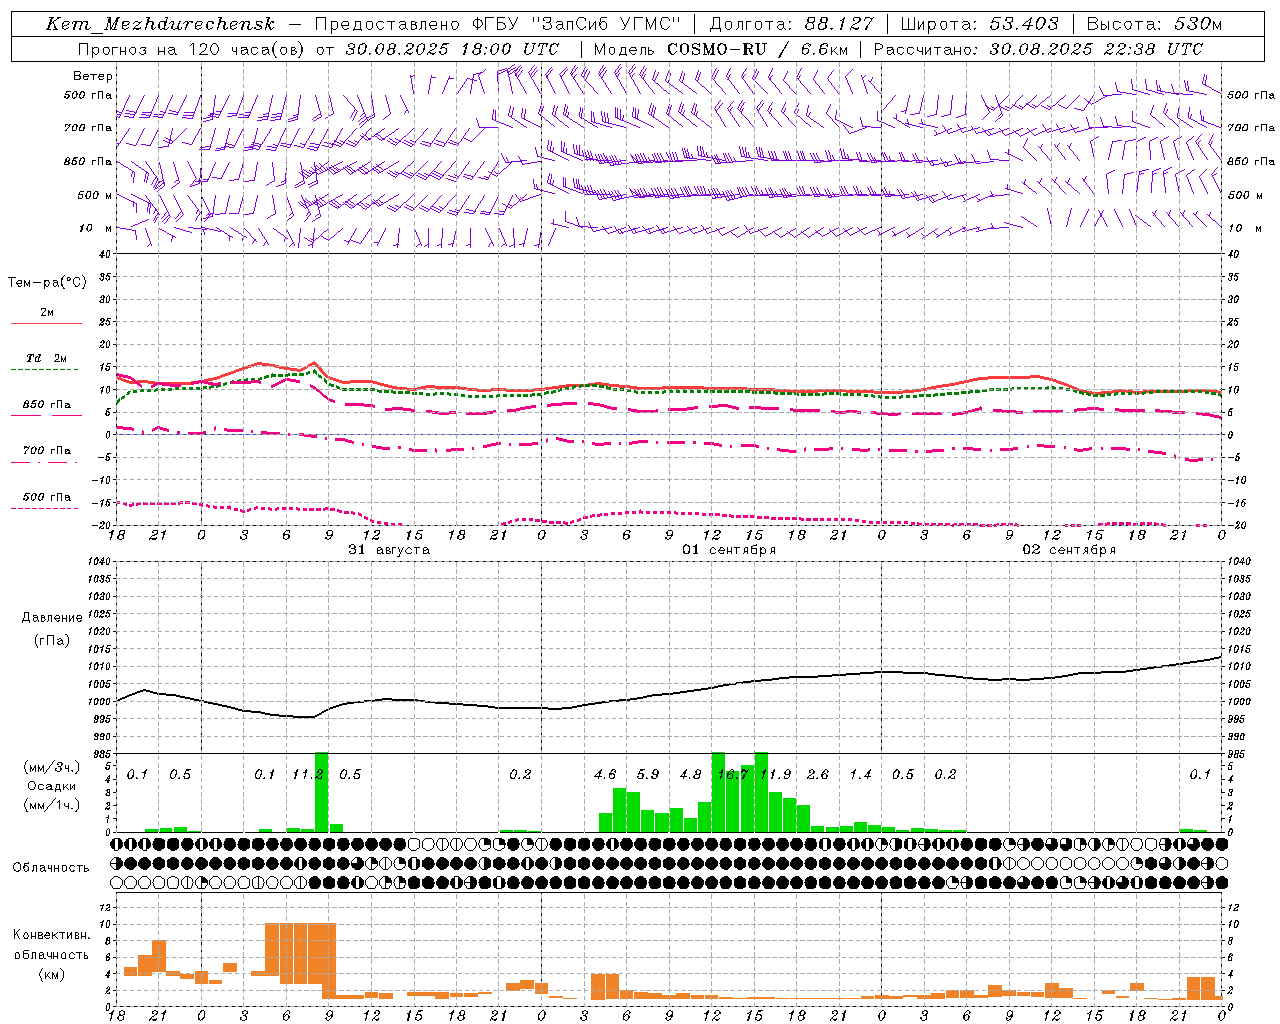Screen dimensions: 1280x1024
Task: Select the date label "01 сентября"
Action: 729,550
